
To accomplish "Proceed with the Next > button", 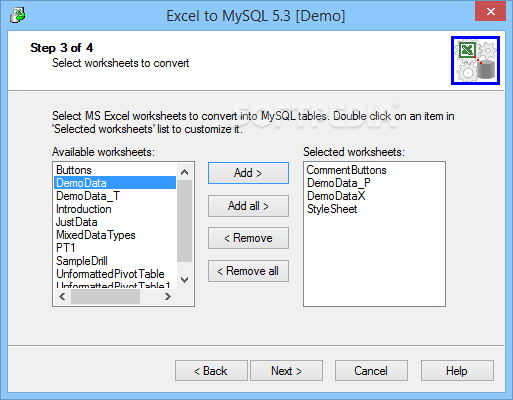I will tap(286, 371).
